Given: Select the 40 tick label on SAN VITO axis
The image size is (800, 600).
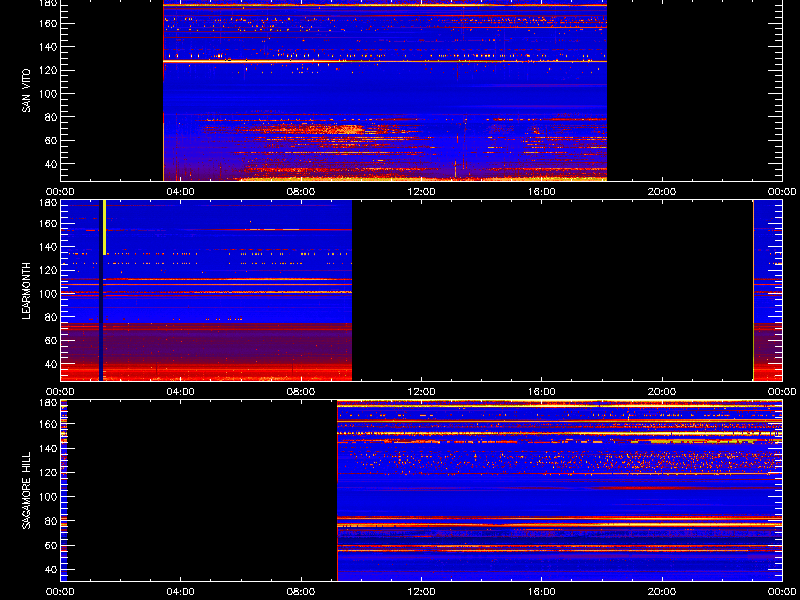Looking at the screenshot, I should (51, 164).
